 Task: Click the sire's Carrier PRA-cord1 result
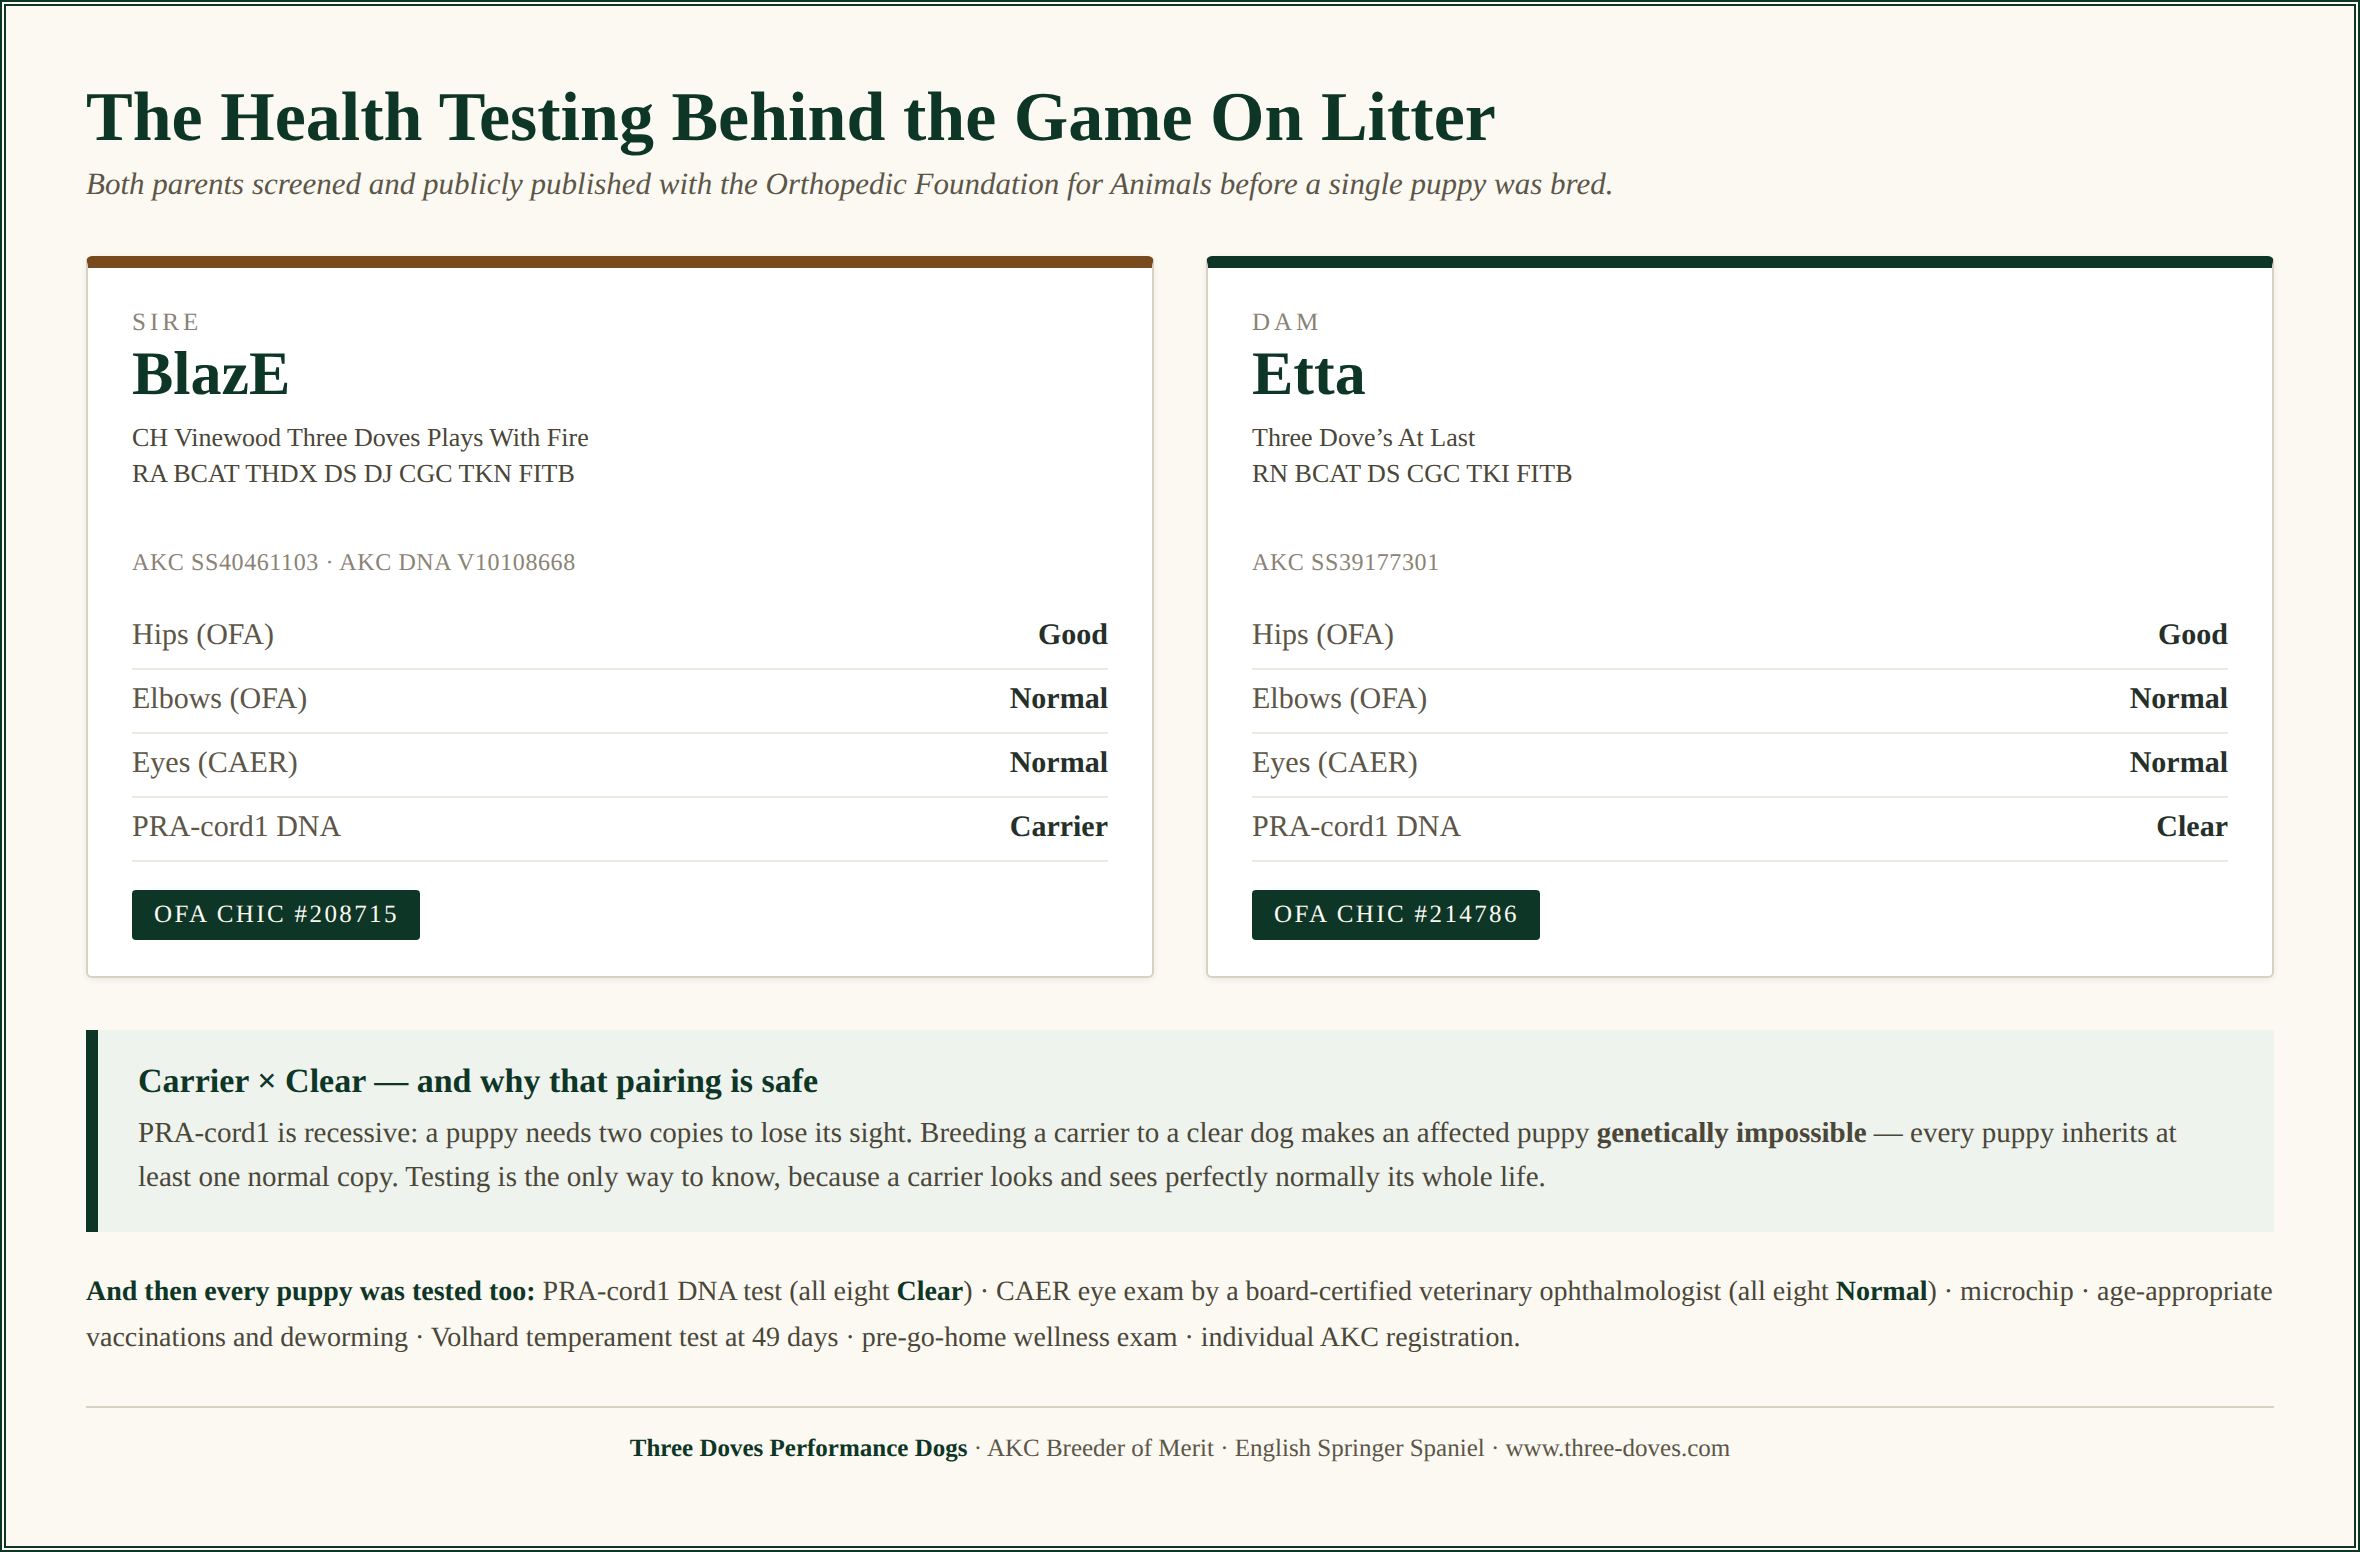(x=1058, y=826)
